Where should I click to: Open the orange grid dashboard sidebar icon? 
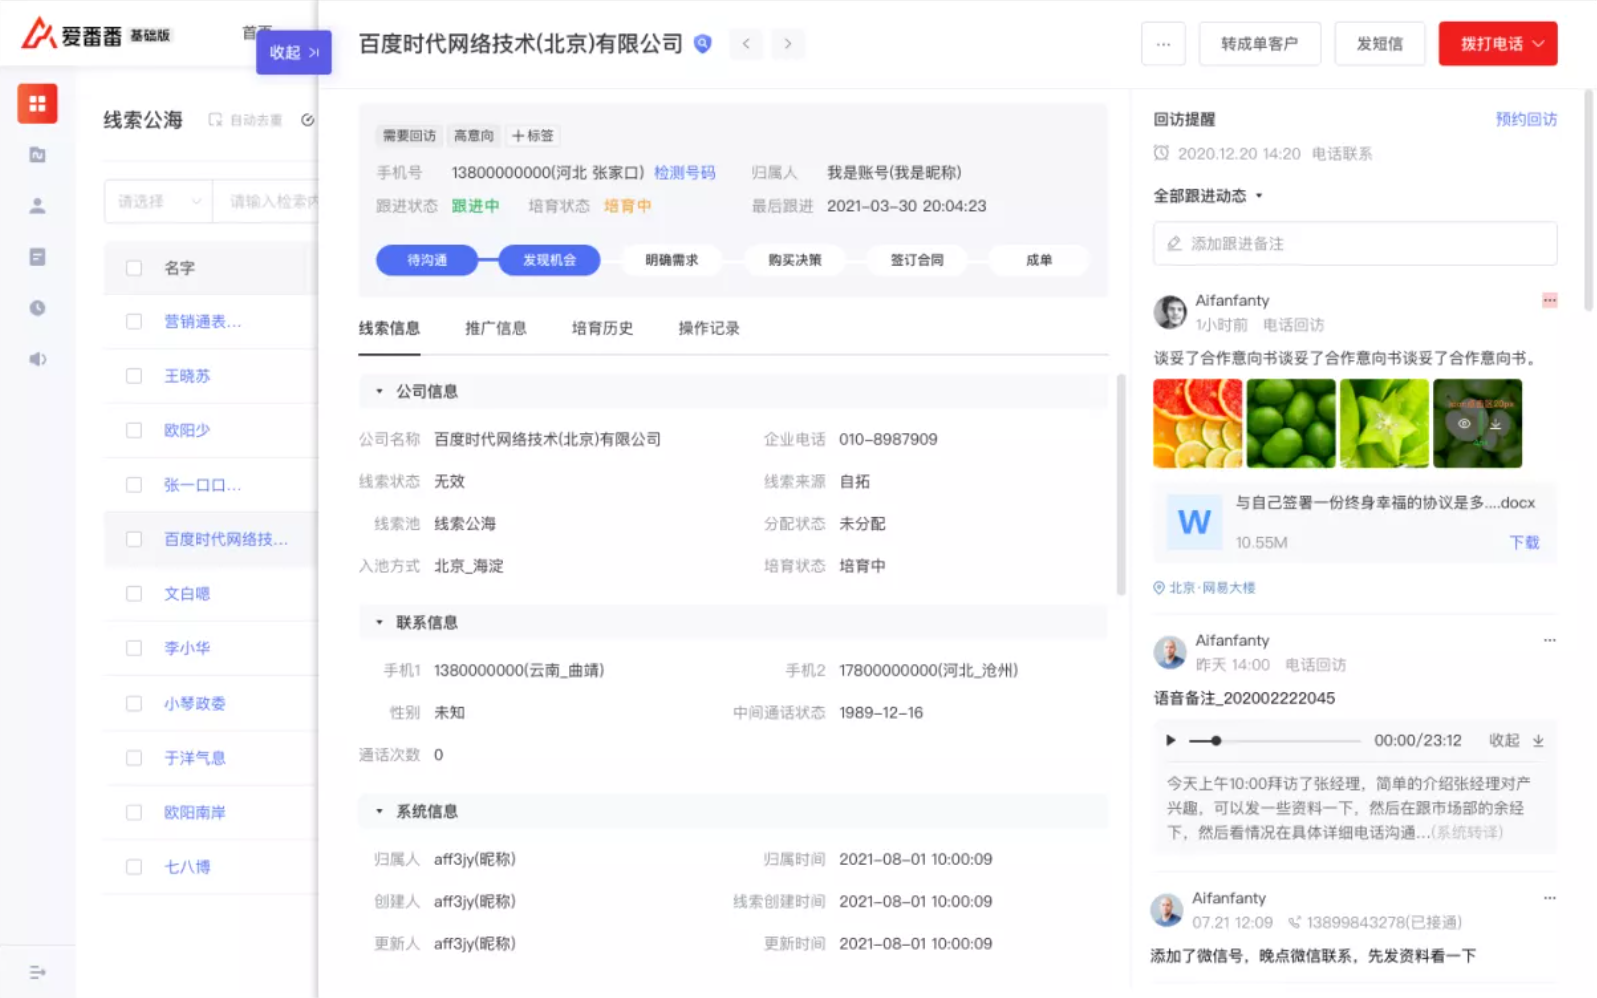click(37, 103)
